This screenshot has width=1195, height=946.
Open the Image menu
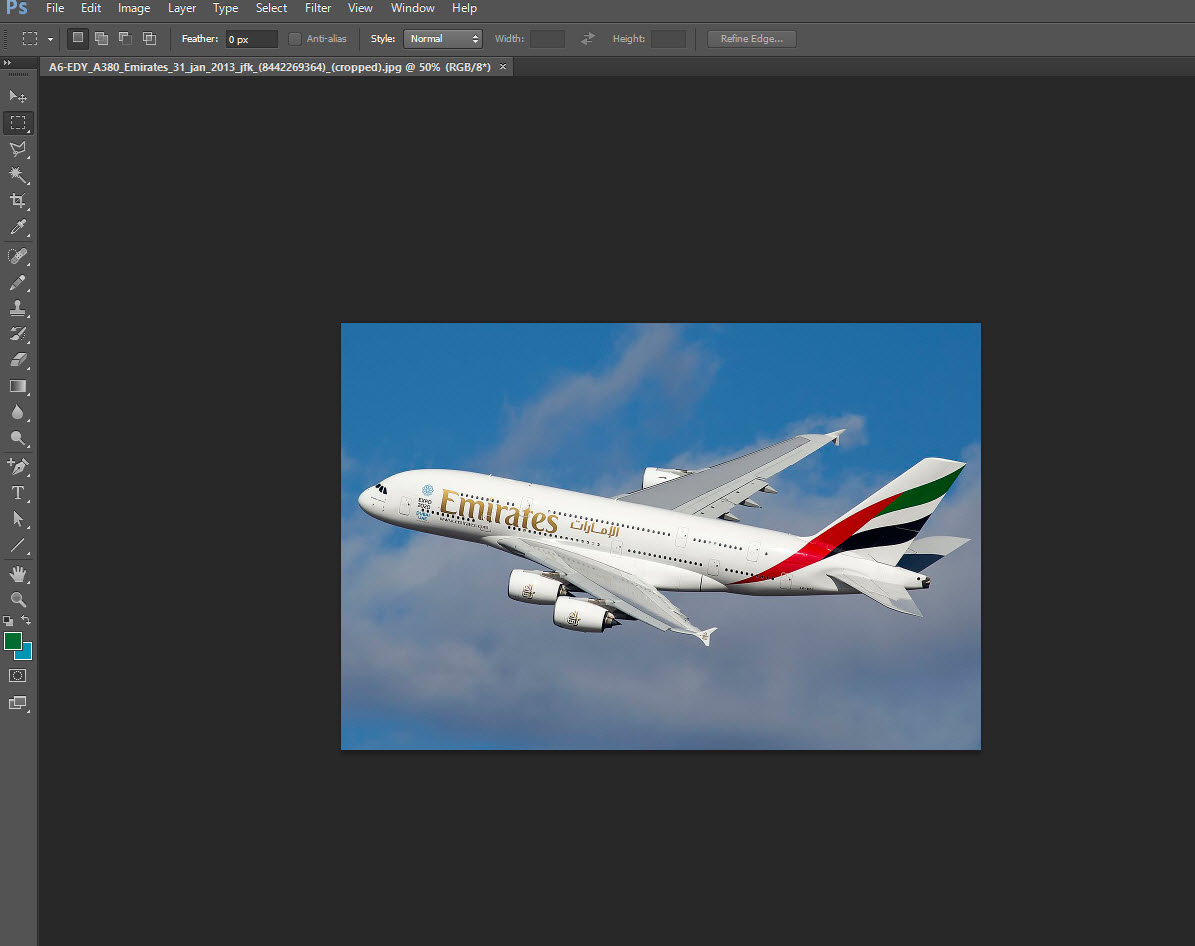(x=134, y=8)
